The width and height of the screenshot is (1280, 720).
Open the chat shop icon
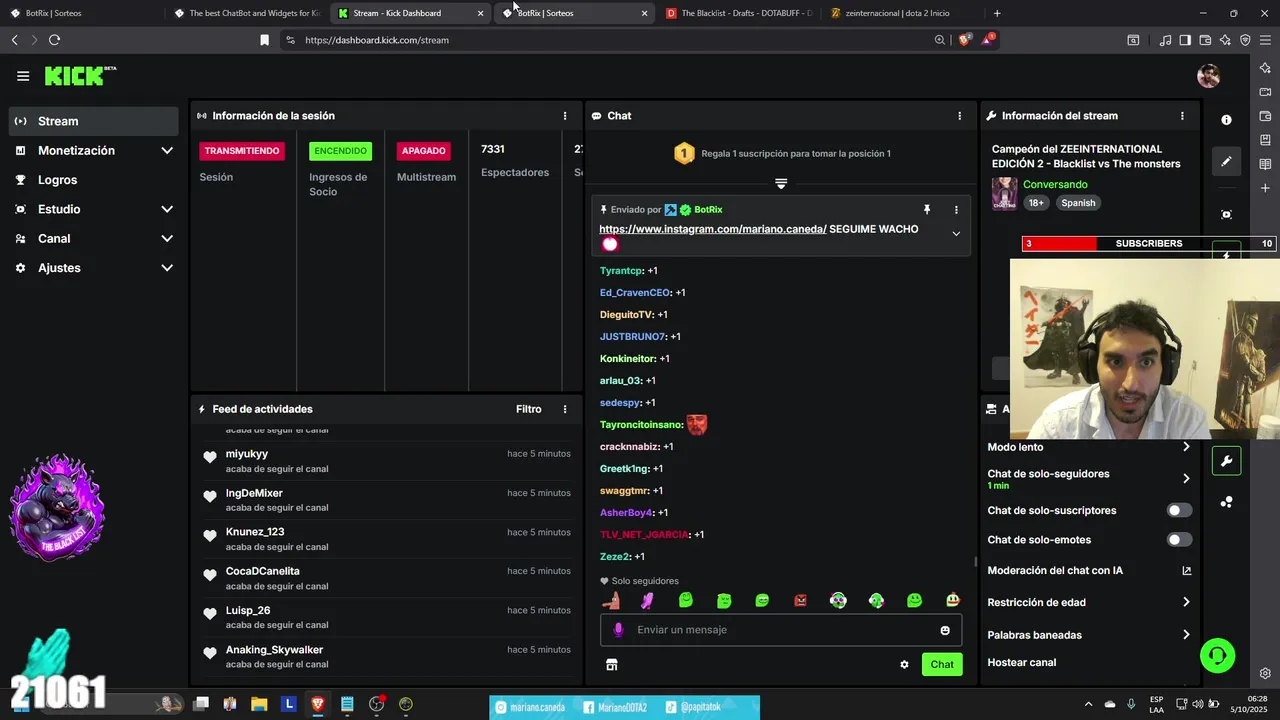point(612,664)
